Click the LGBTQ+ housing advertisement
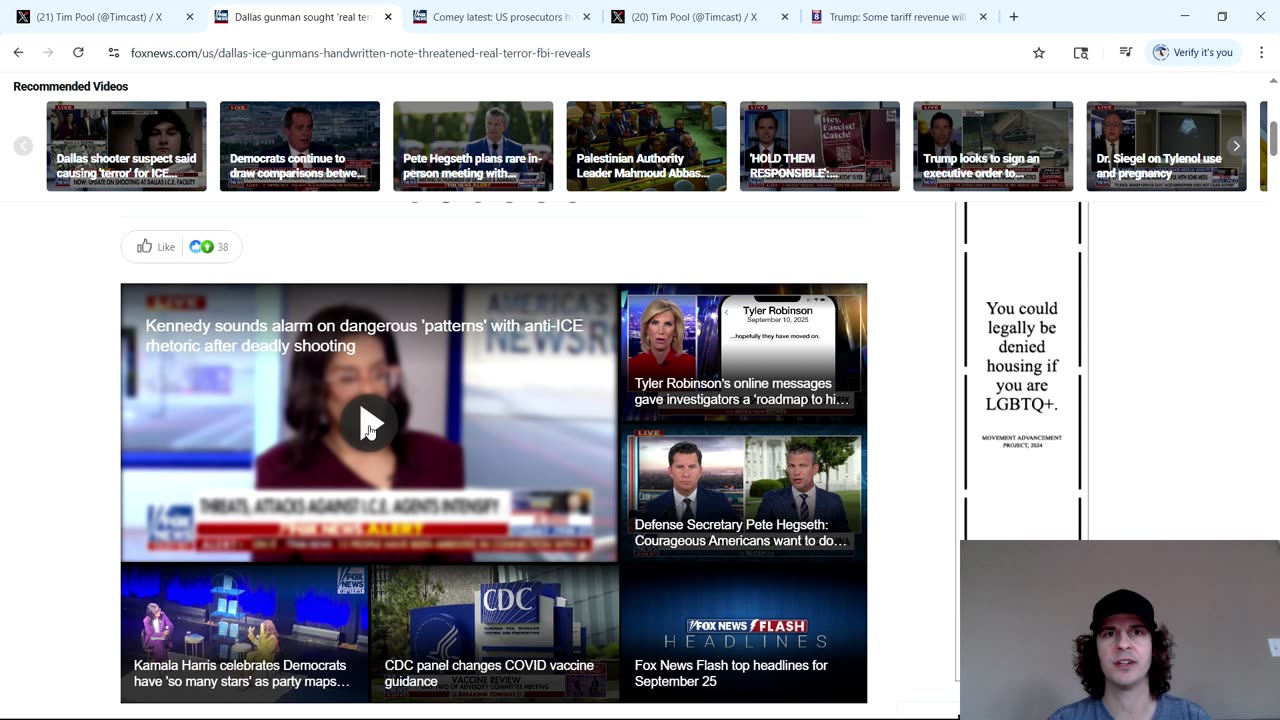 click(1022, 370)
